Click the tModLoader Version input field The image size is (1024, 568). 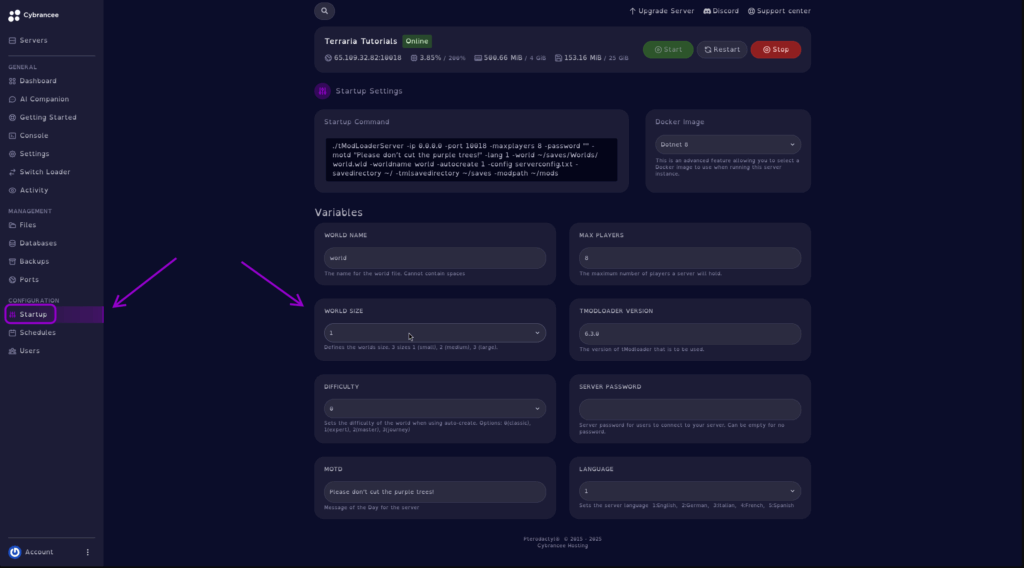[x=690, y=334]
